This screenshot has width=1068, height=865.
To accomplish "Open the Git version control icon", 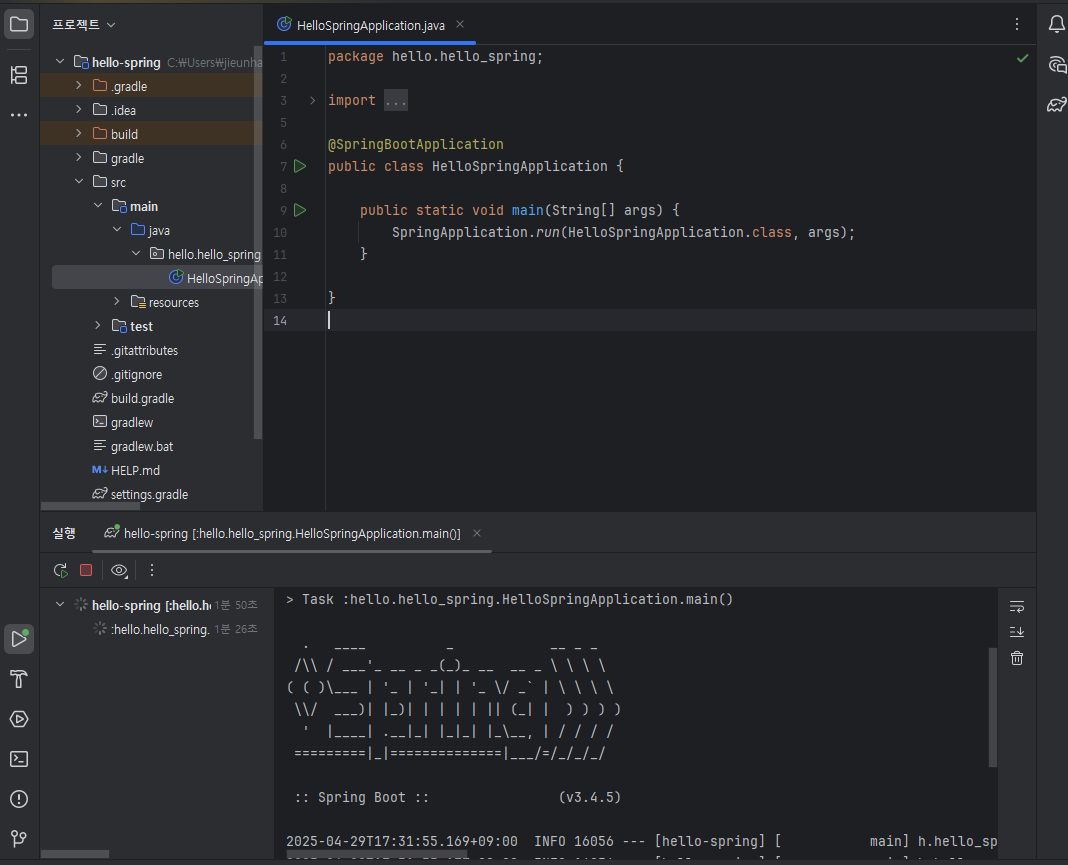I will click(19, 838).
